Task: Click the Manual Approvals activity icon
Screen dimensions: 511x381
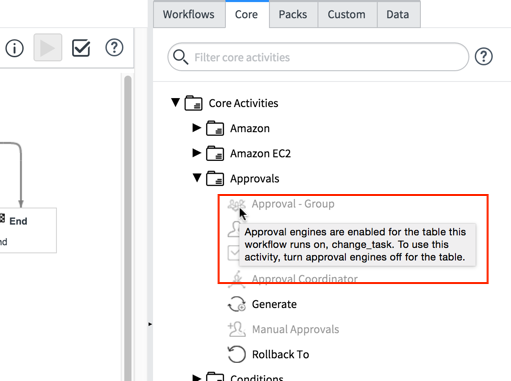Action: coord(237,329)
